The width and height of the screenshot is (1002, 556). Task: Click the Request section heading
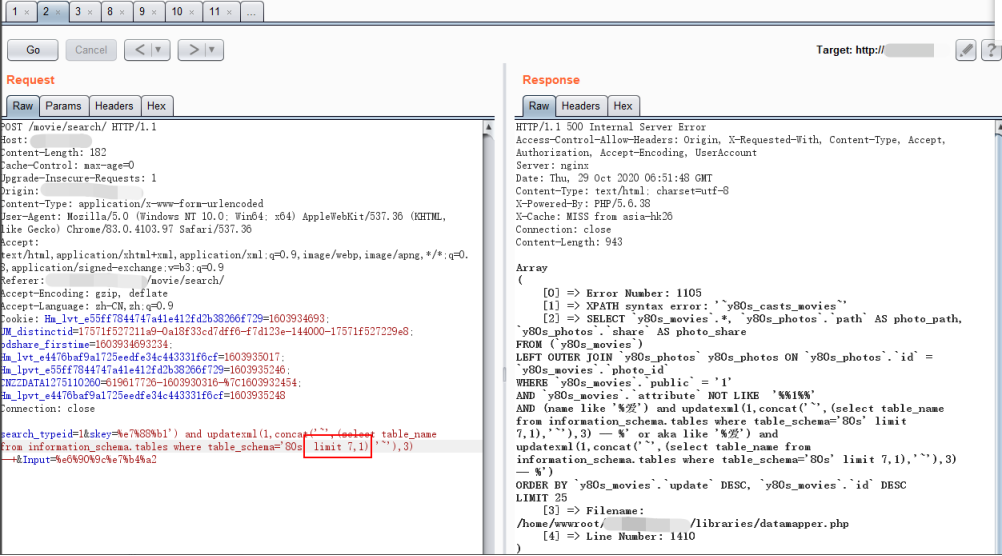pos(30,80)
